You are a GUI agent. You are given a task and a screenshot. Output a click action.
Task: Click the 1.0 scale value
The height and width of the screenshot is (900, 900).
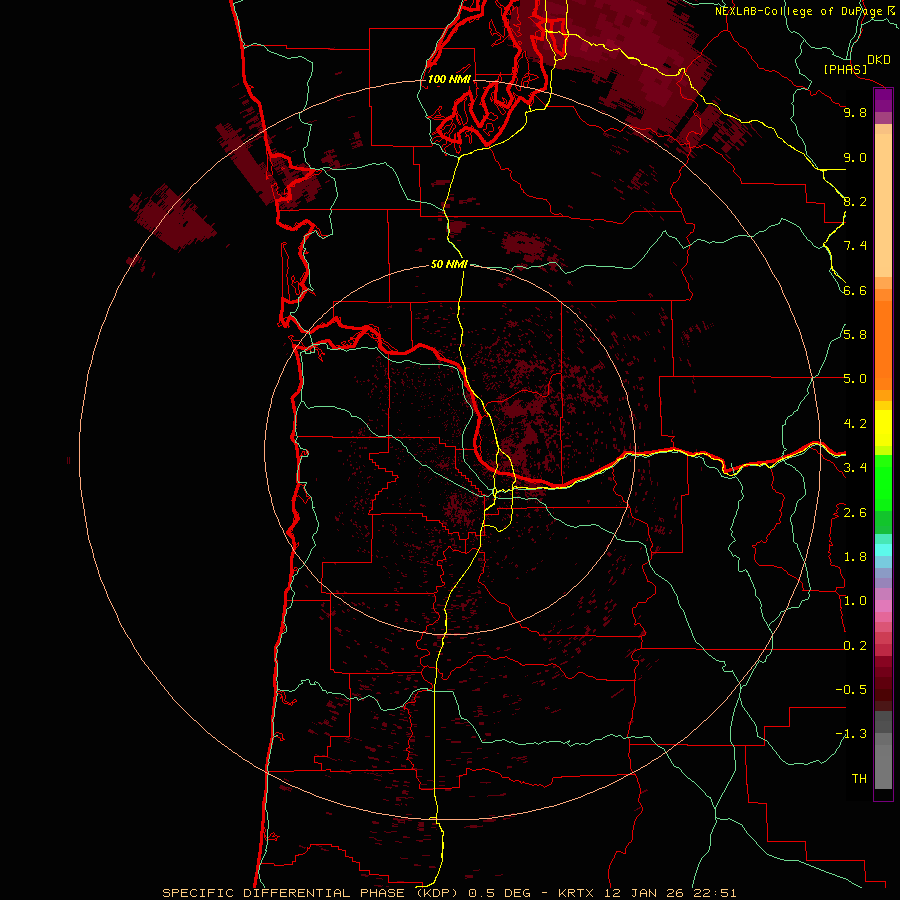click(x=855, y=601)
